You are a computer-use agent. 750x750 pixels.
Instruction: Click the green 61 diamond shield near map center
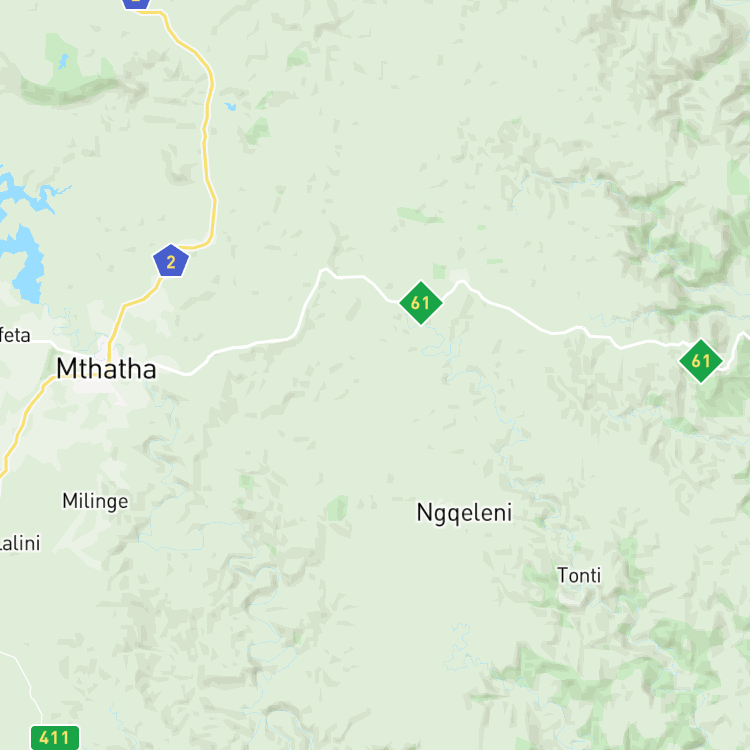pyautogui.click(x=420, y=303)
